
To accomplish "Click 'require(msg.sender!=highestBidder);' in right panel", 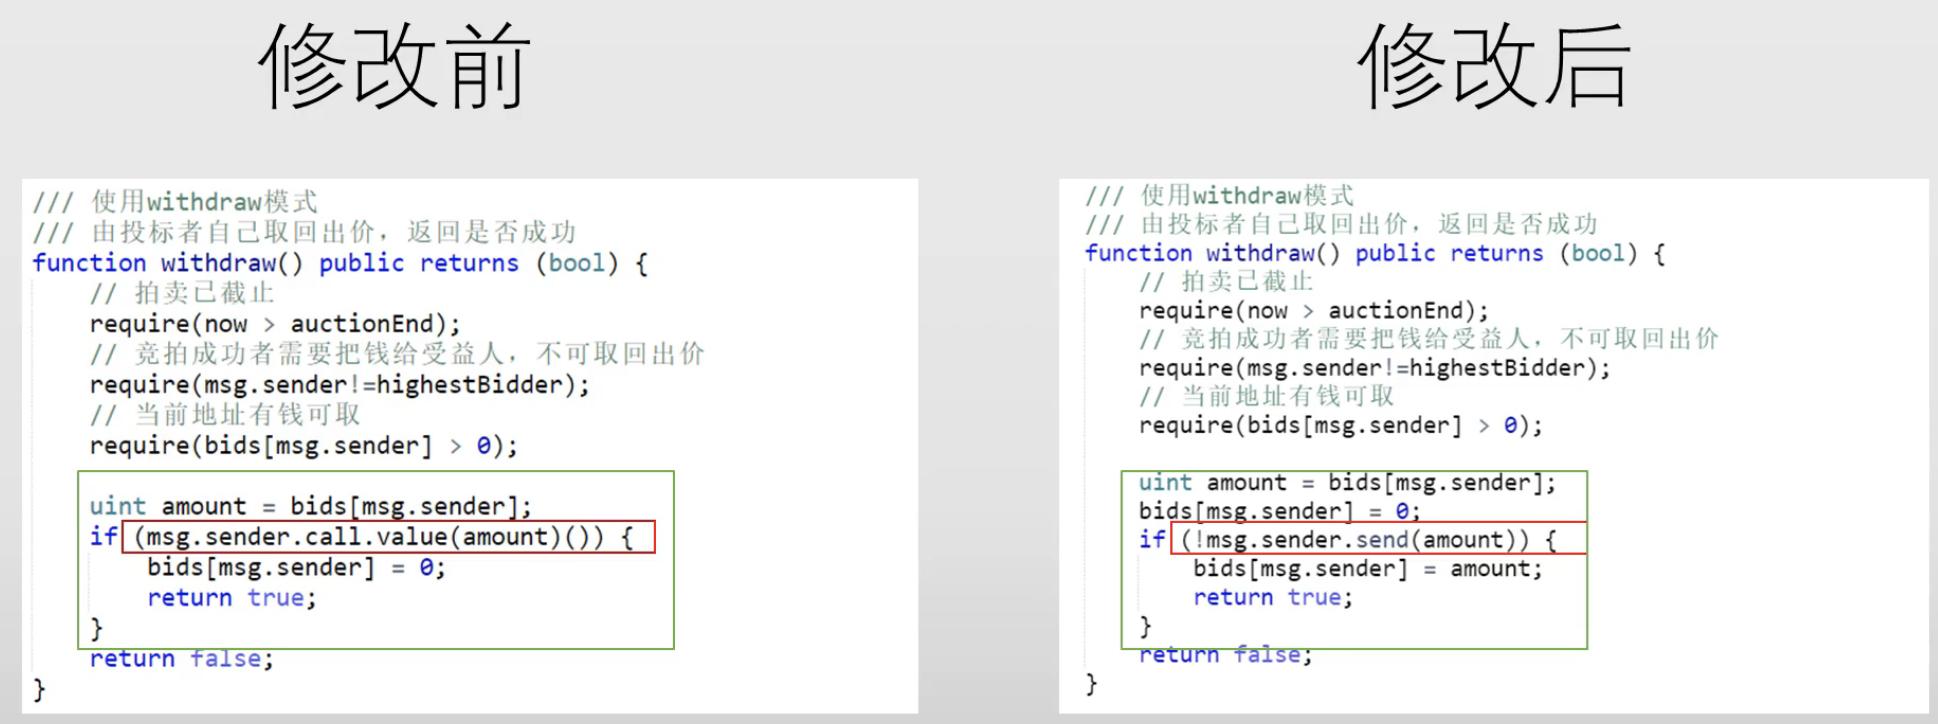I will pyautogui.click(x=1374, y=368).
